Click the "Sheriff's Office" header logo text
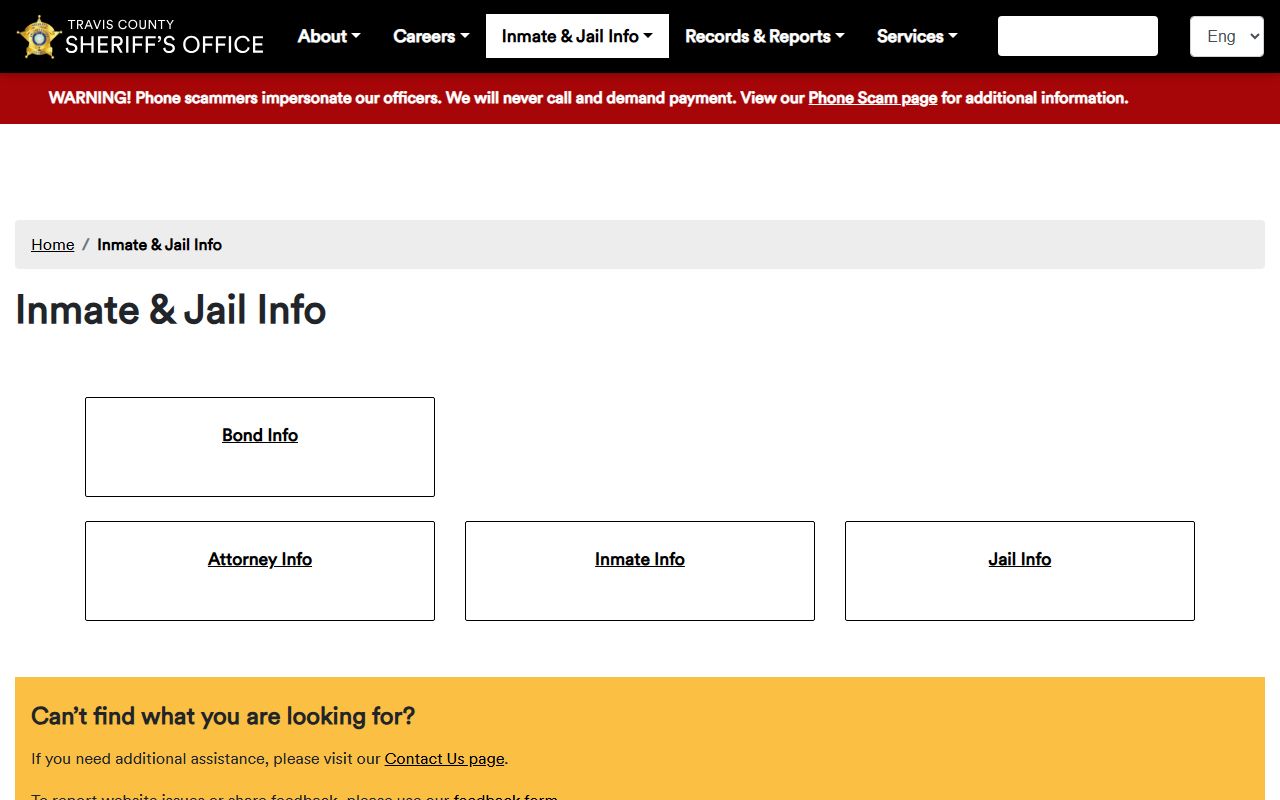This screenshot has width=1280, height=800. click(x=164, y=44)
